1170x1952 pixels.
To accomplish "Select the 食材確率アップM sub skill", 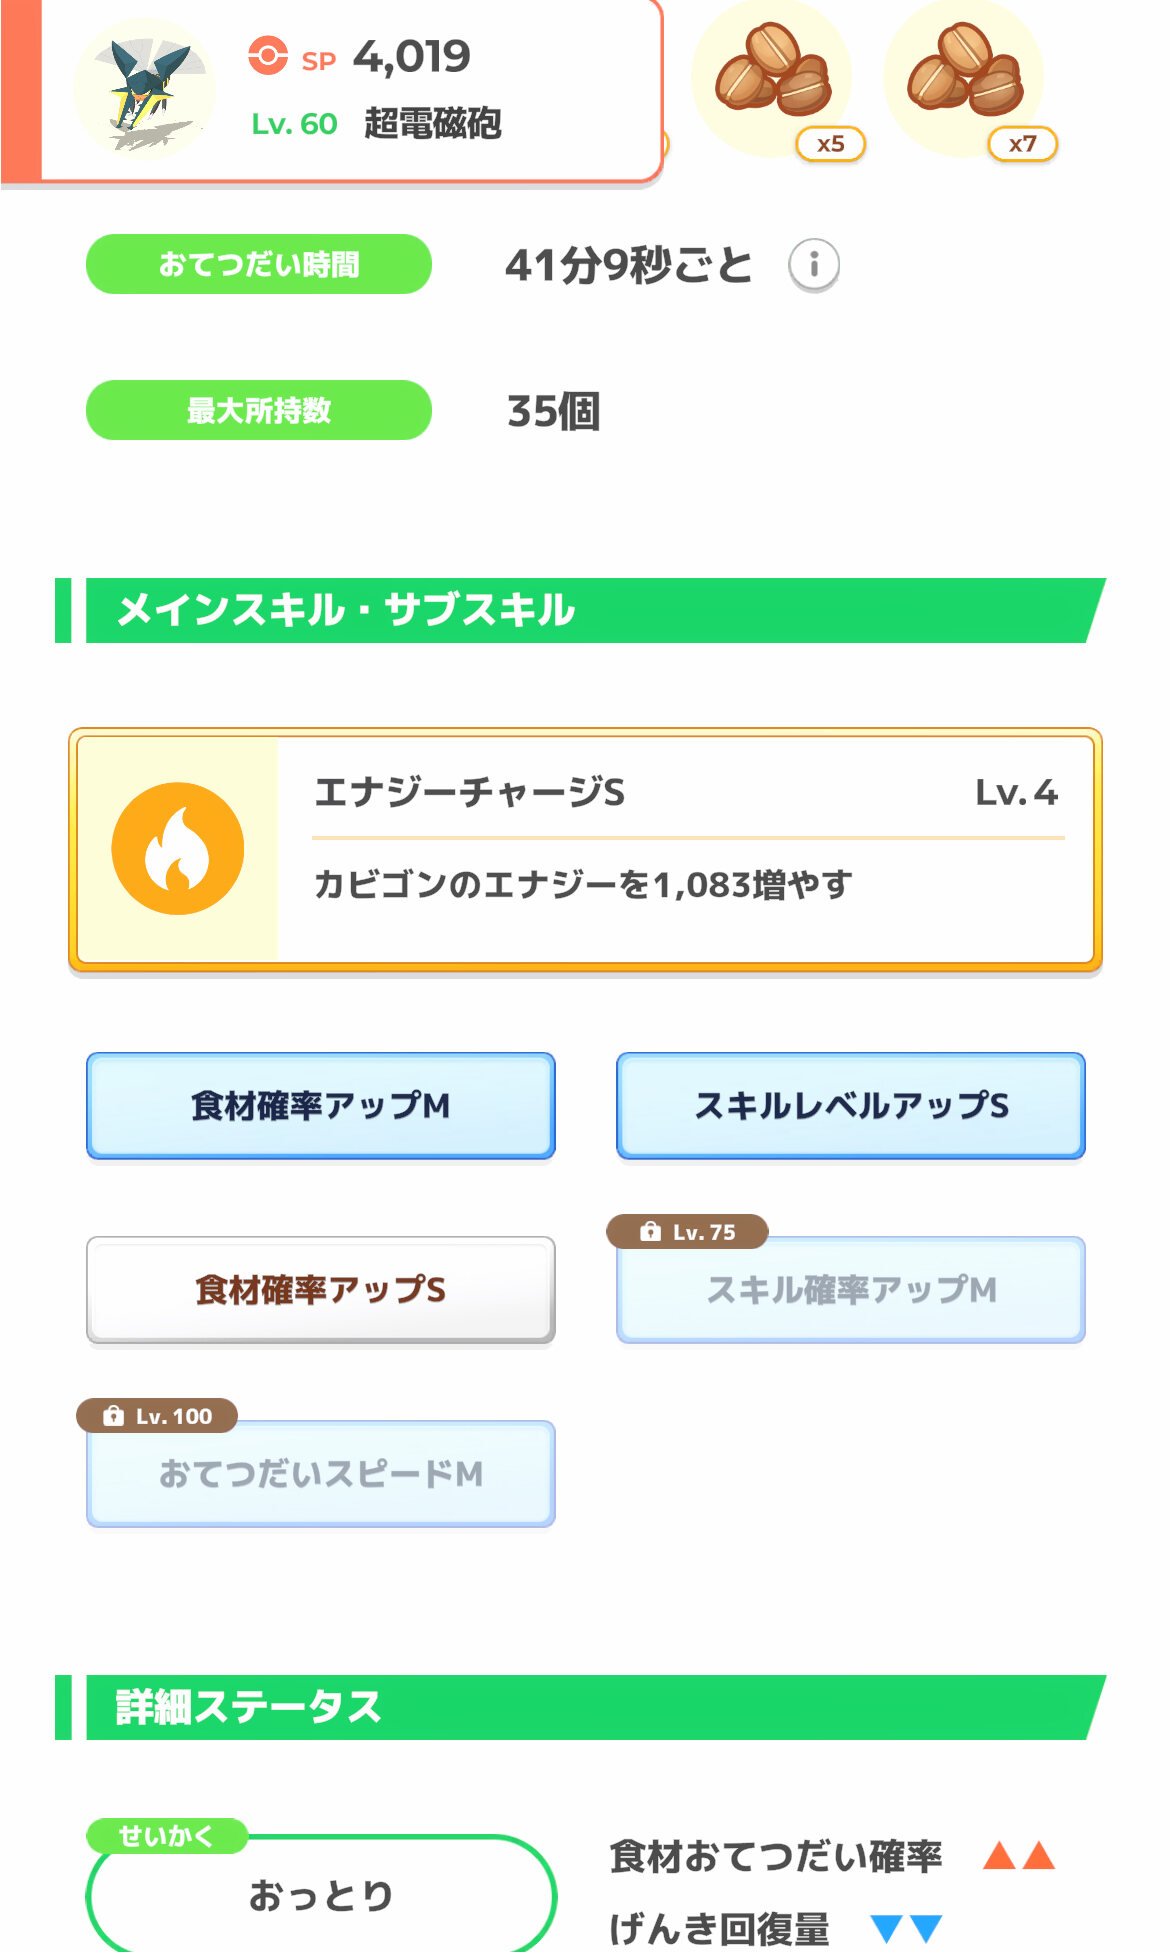I will (x=321, y=1106).
